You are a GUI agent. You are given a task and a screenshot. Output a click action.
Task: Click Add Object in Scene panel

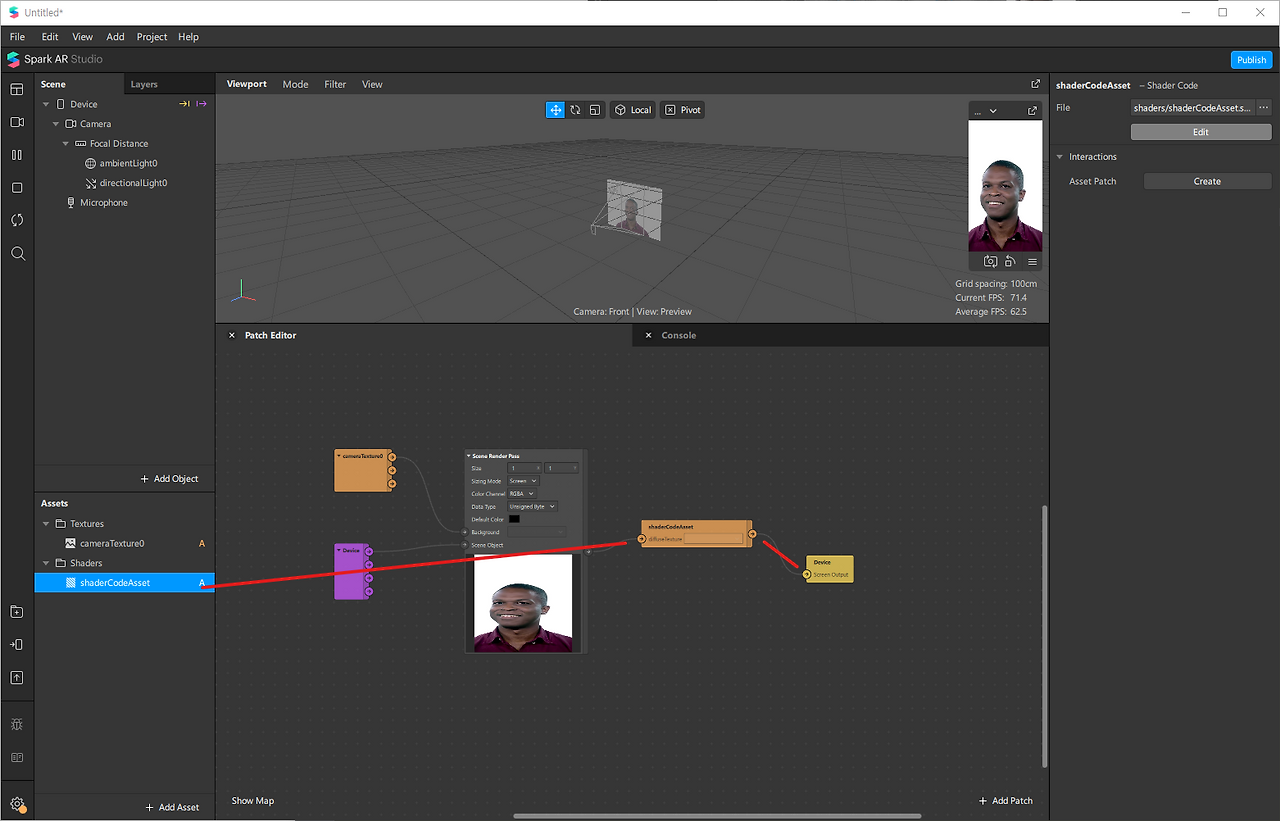169,479
